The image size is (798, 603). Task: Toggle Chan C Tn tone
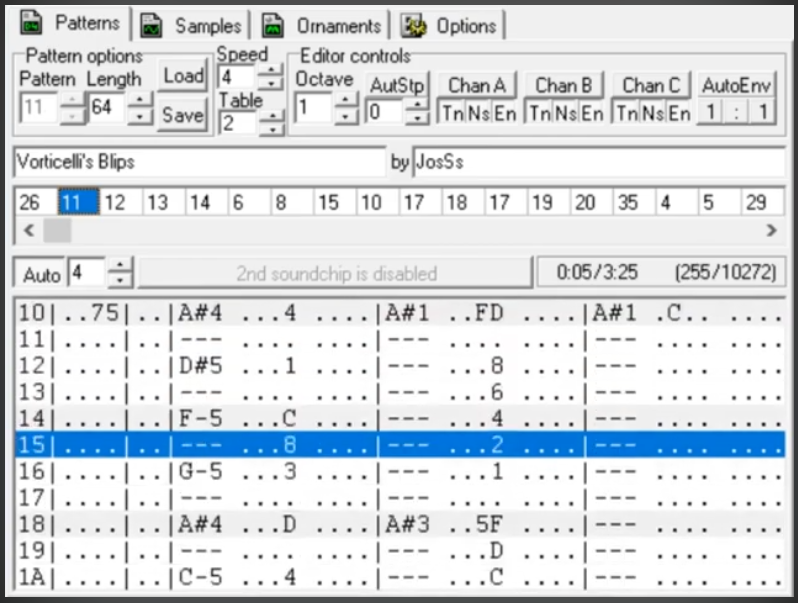point(626,113)
